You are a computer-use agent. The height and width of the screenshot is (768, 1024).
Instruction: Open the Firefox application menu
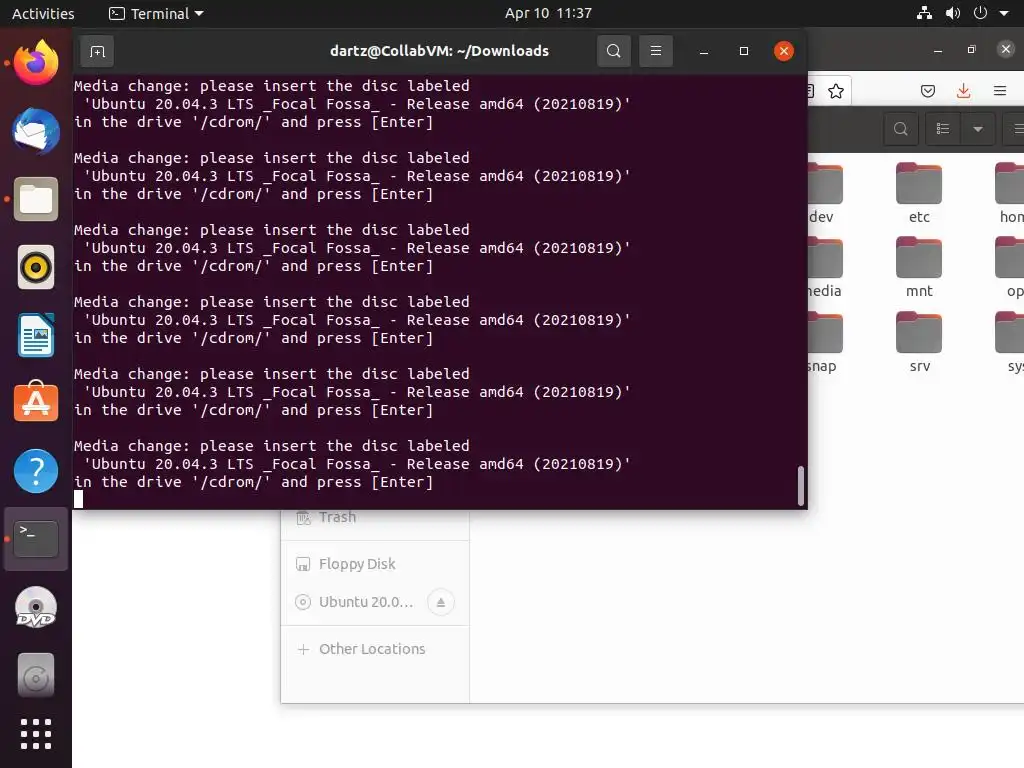(x=999, y=91)
